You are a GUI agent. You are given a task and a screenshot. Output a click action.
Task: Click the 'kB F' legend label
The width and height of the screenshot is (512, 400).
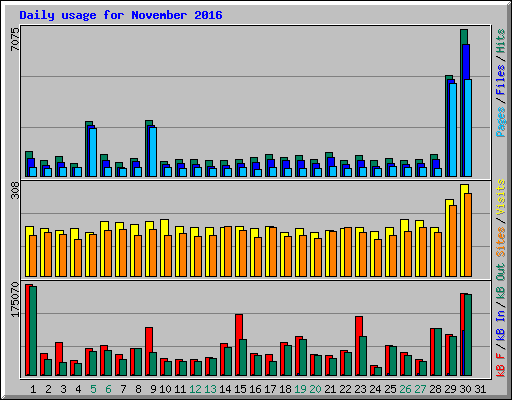(x=501, y=364)
